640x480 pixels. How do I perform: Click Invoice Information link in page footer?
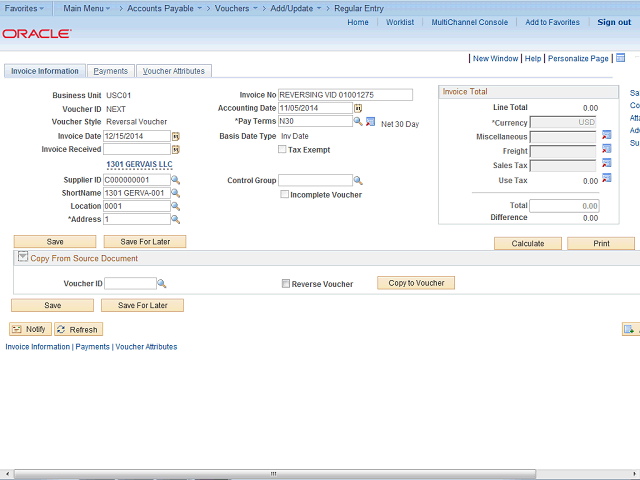click(38, 347)
